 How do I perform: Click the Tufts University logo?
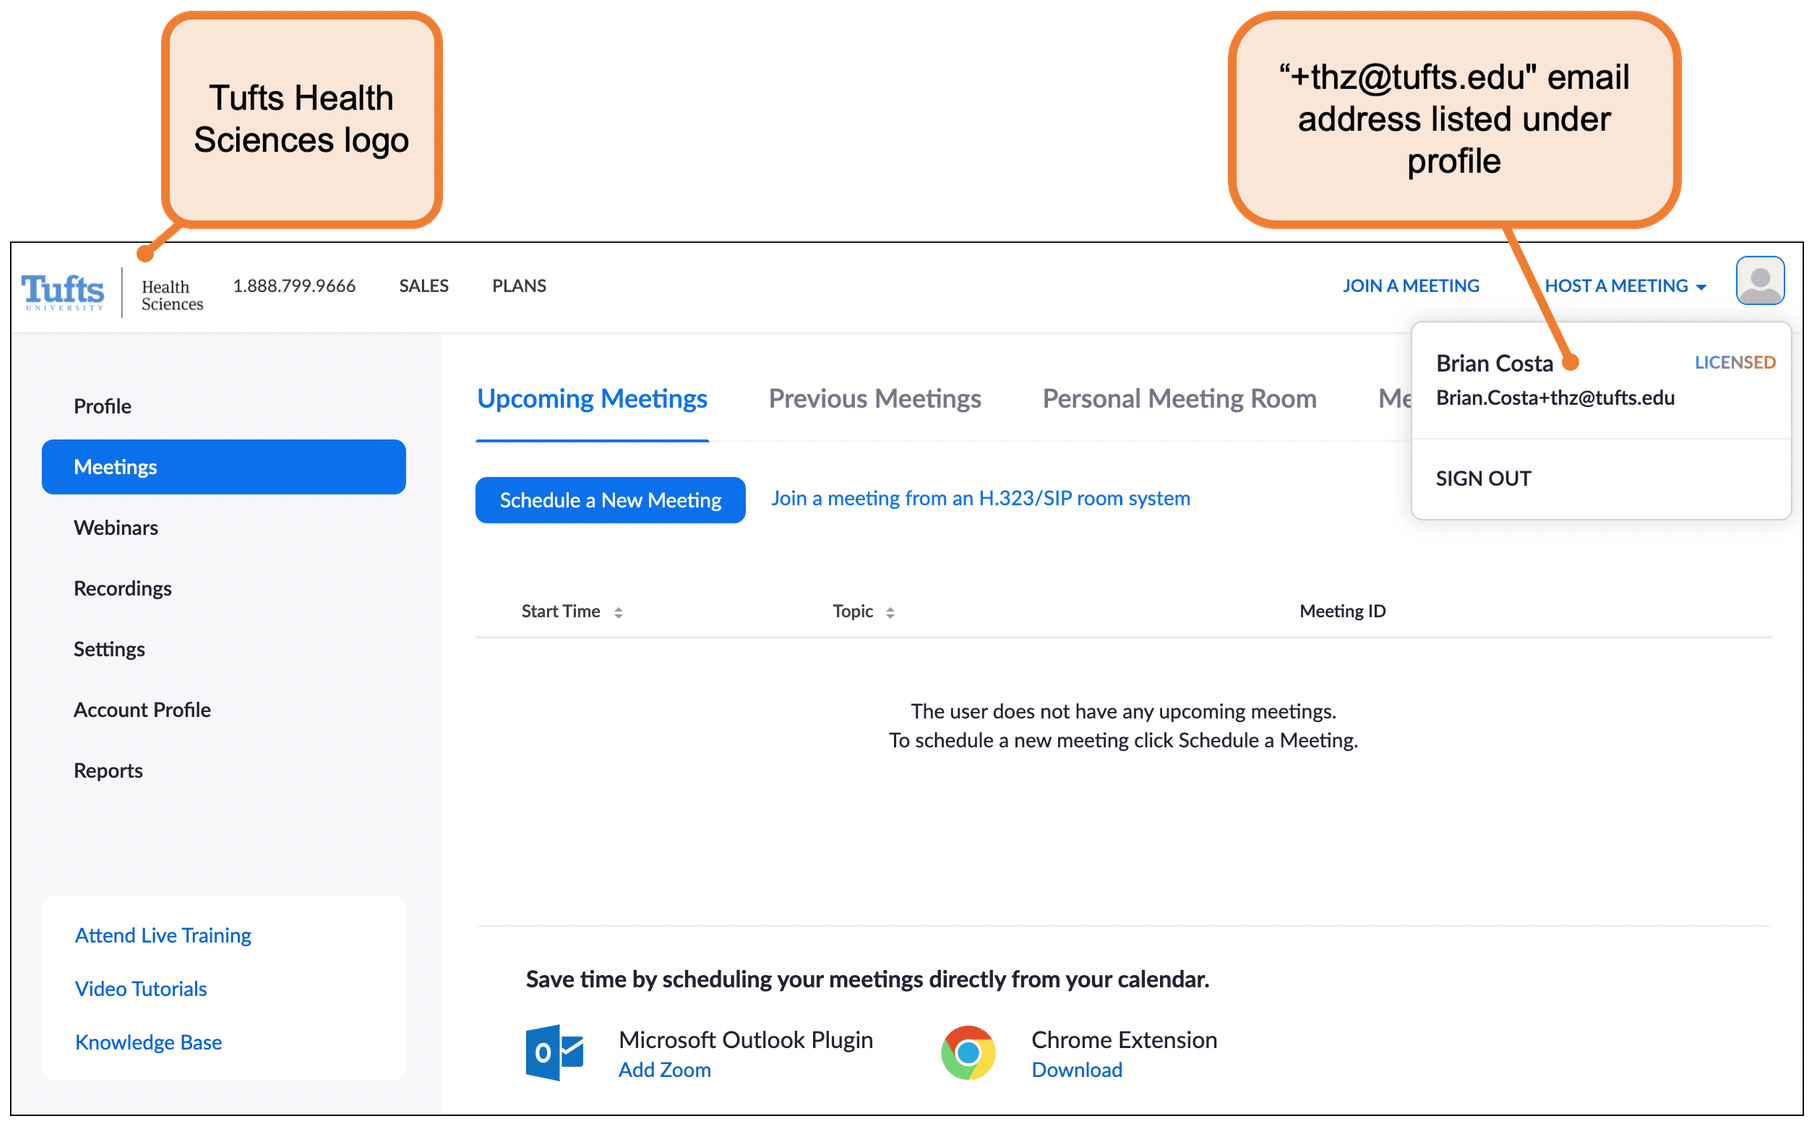[x=62, y=290]
